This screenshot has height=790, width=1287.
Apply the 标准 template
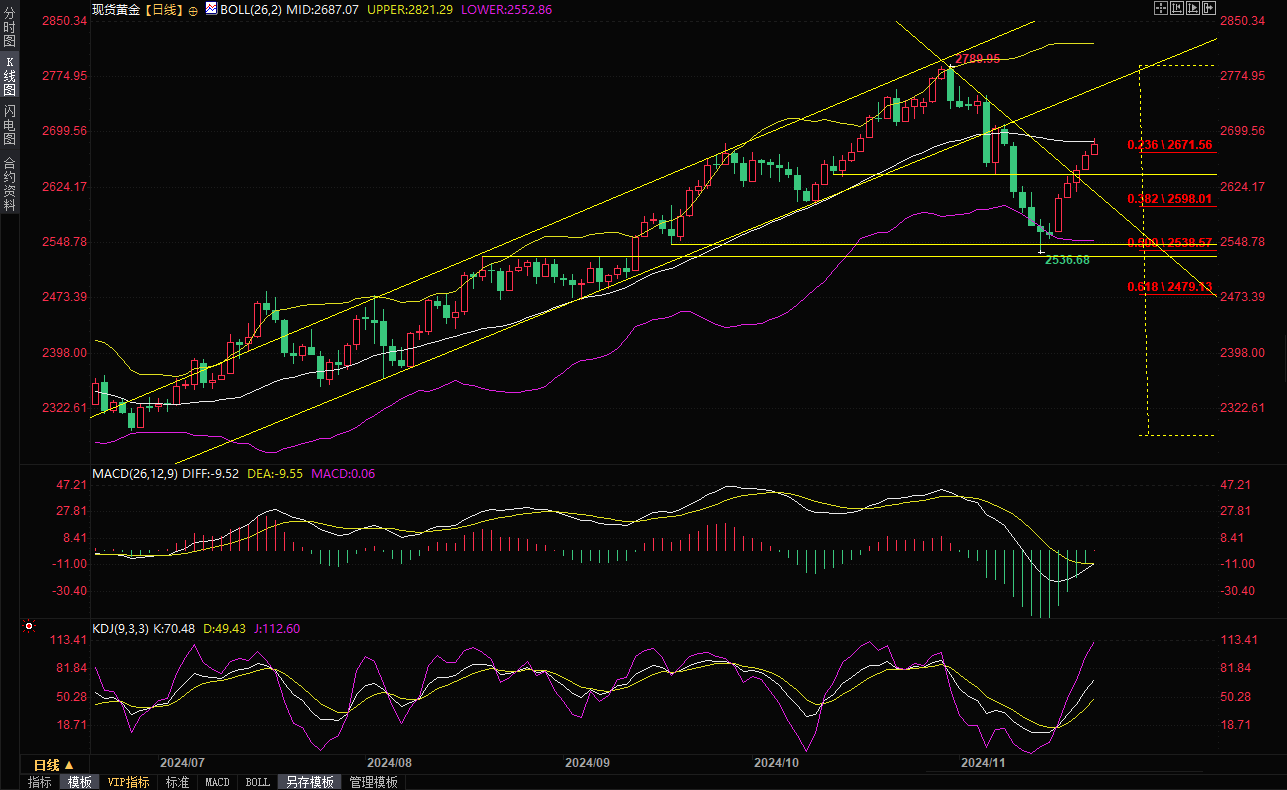177,782
